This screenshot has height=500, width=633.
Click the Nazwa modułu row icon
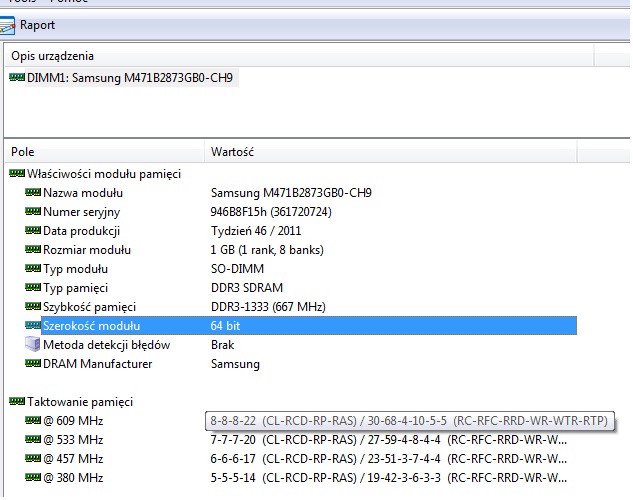33,192
